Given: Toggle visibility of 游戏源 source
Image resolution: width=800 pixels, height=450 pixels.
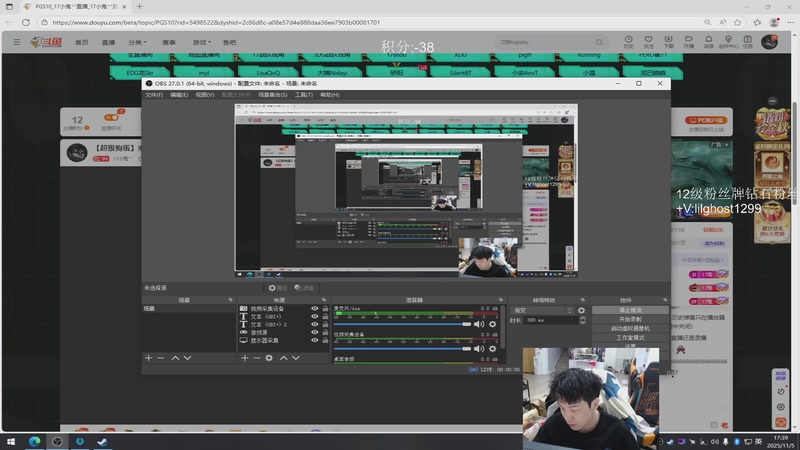Looking at the screenshot, I should point(314,332).
